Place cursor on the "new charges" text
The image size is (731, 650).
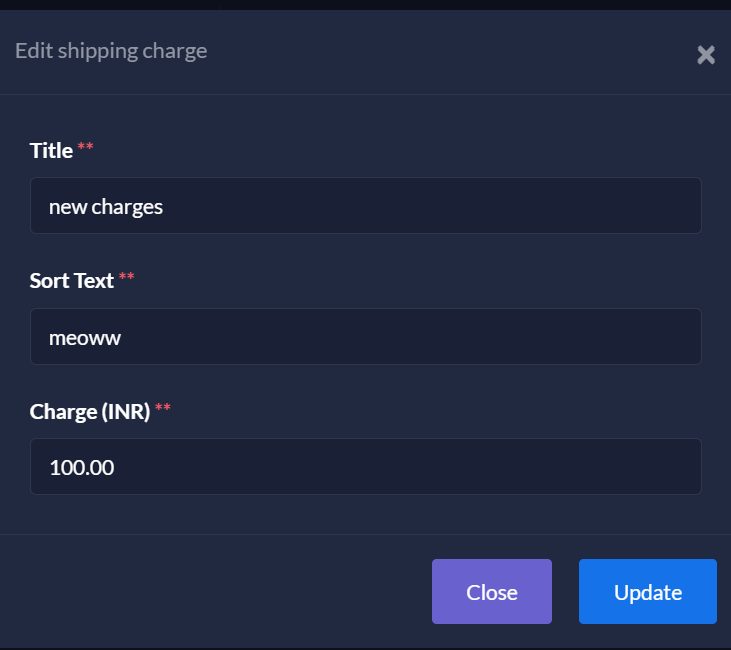pos(106,207)
